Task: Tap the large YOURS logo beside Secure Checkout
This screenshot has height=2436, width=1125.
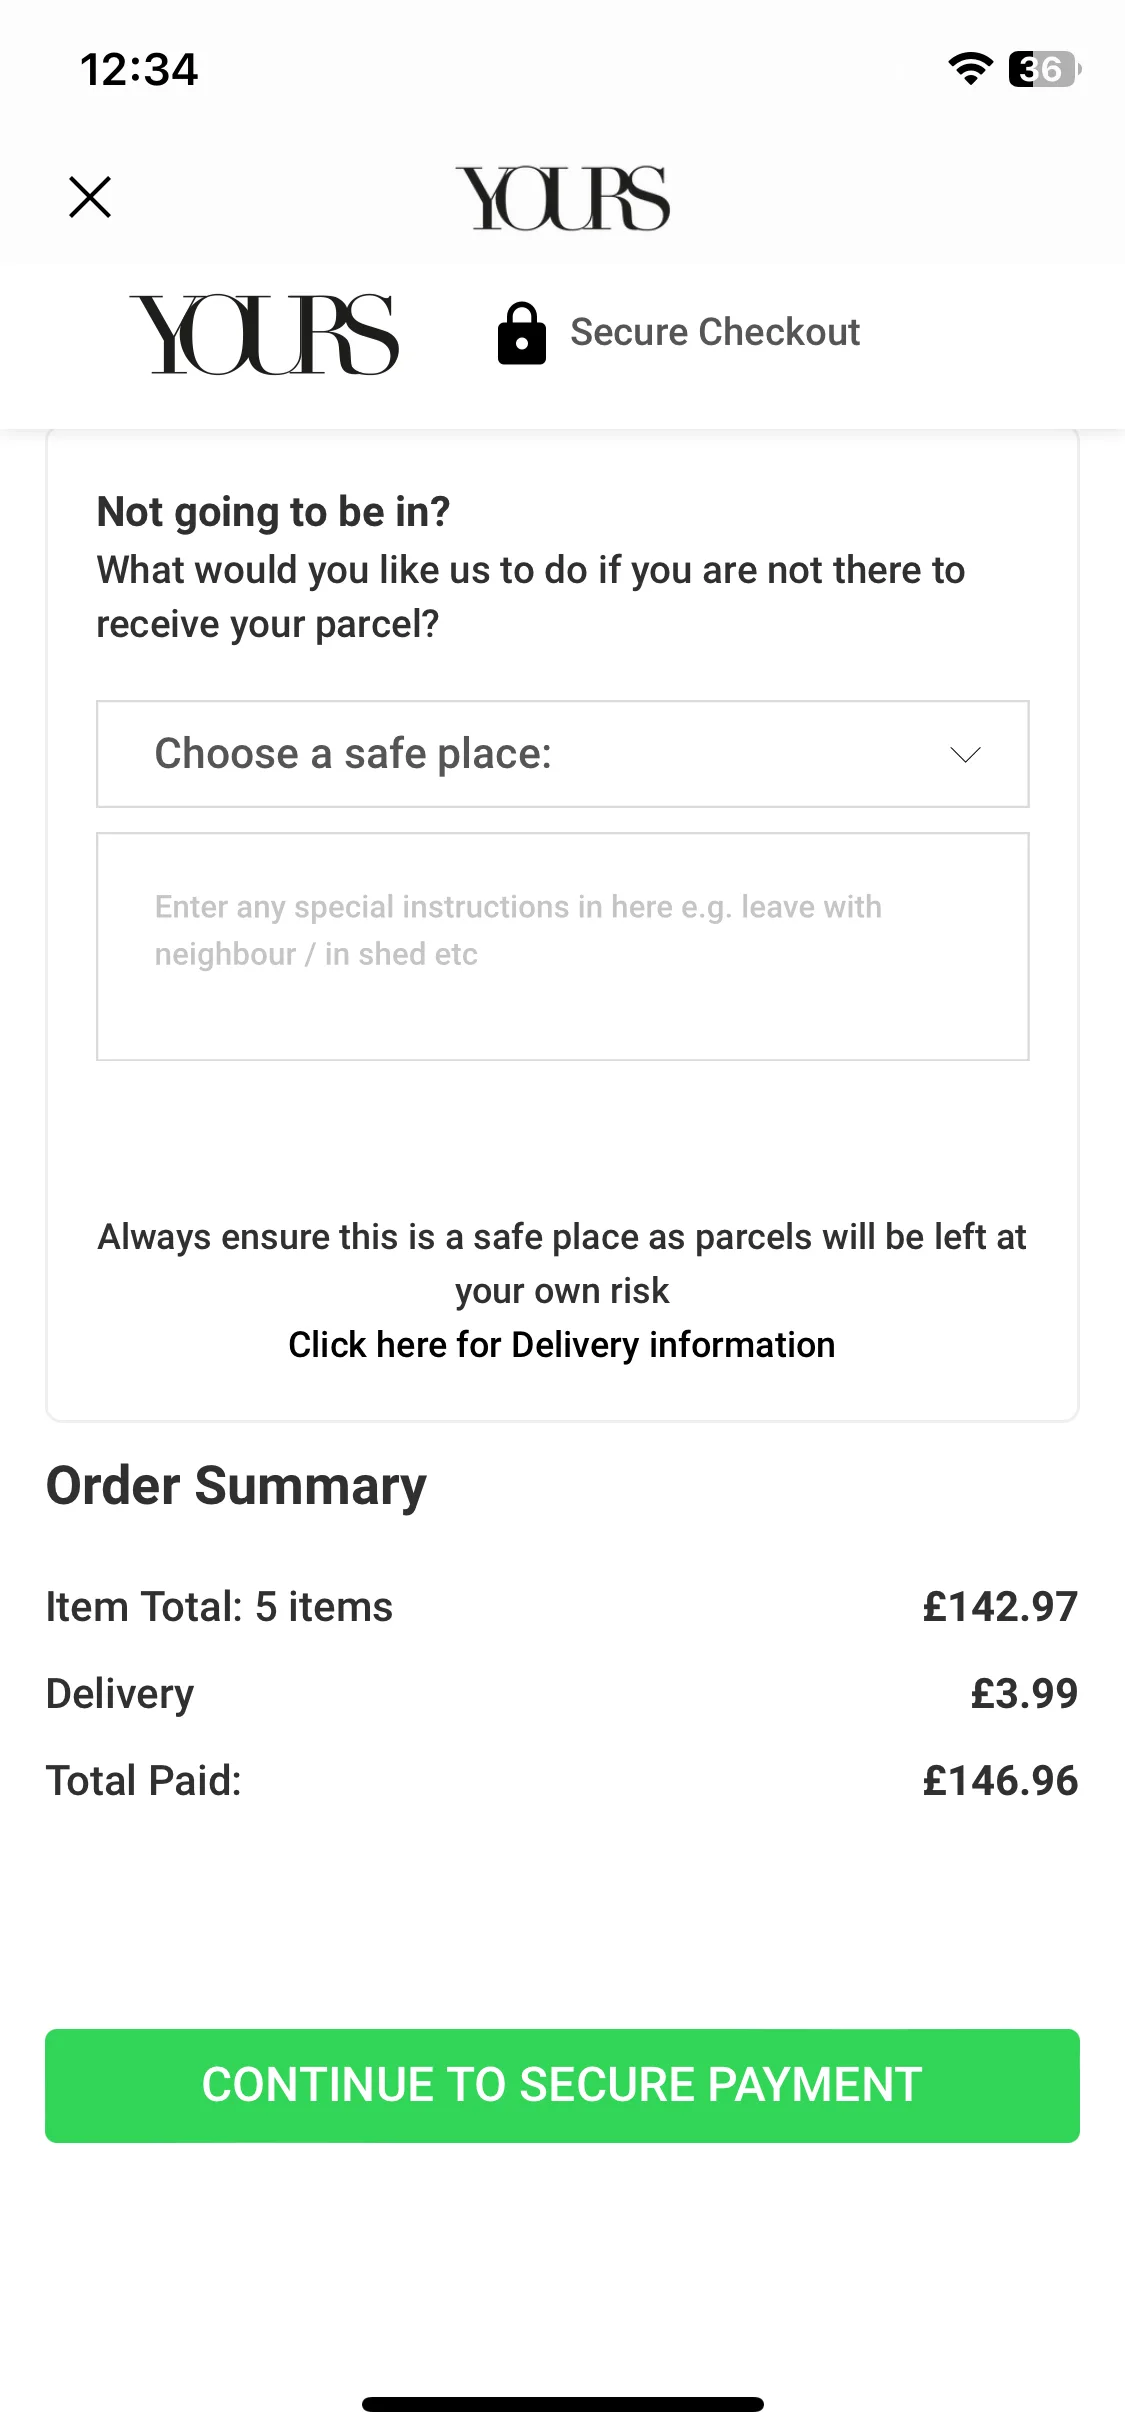Action: coord(264,334)
